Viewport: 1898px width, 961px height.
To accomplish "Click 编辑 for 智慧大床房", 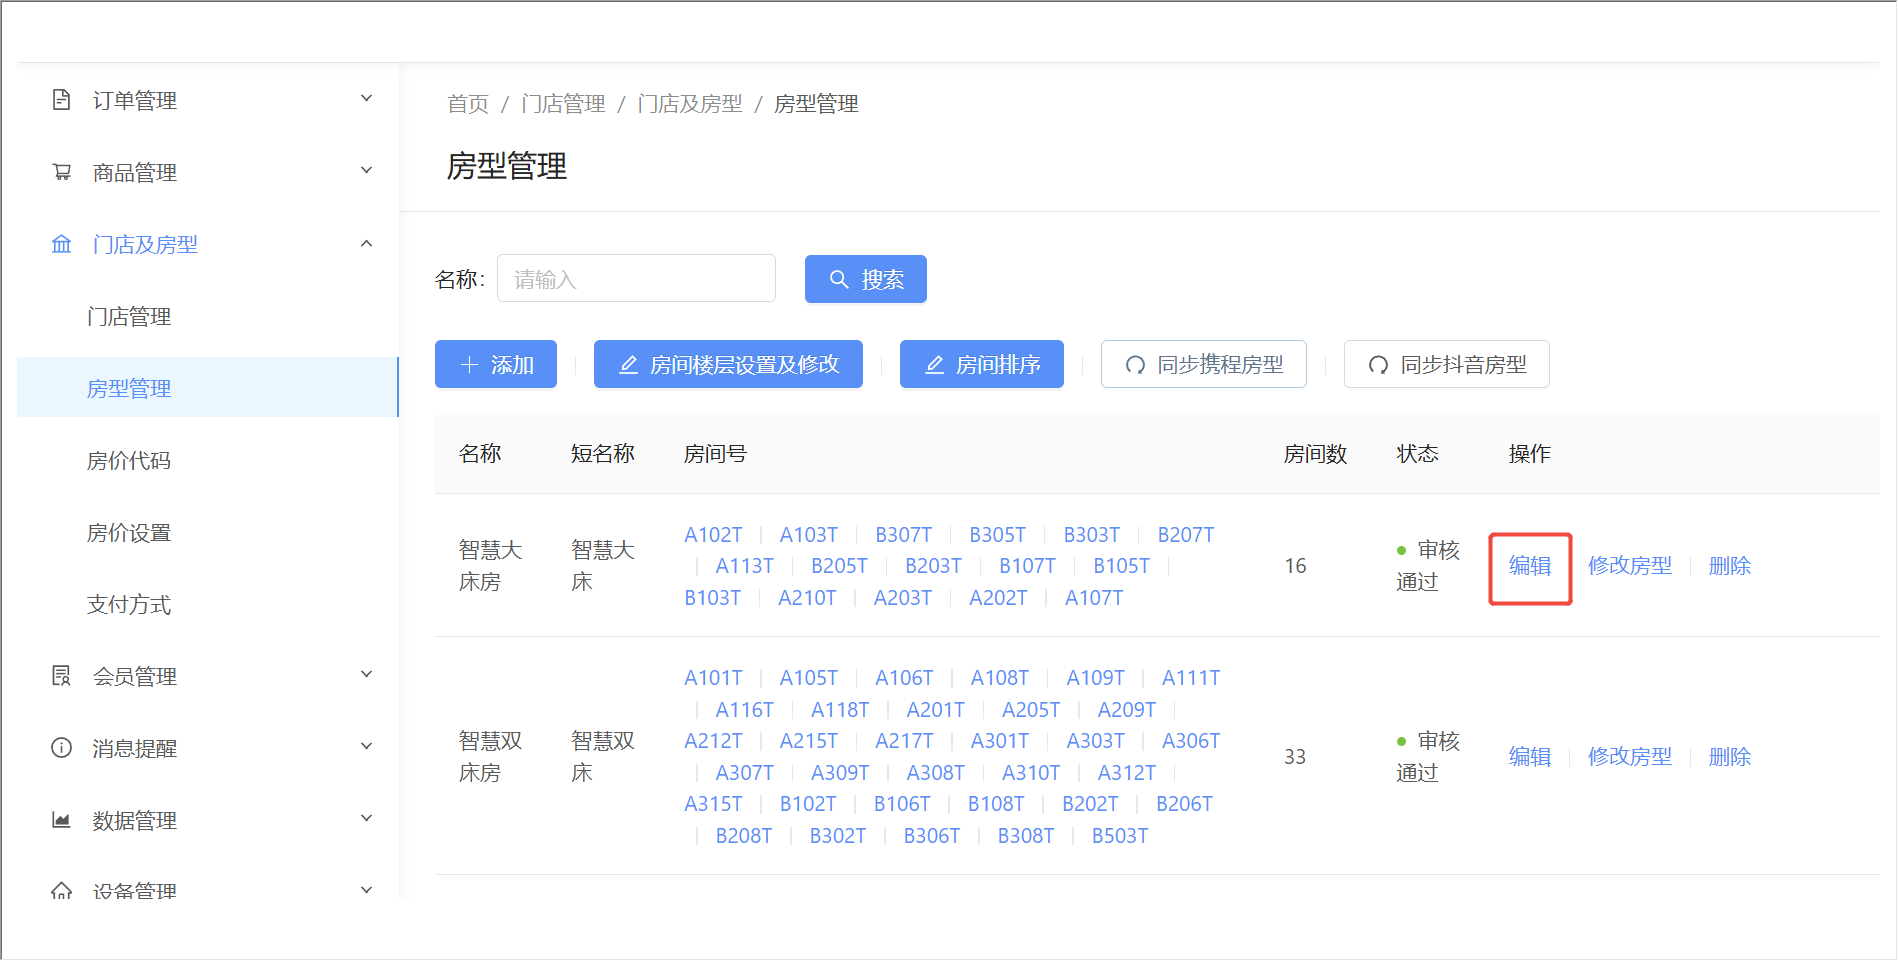I will coord(1530,565).
